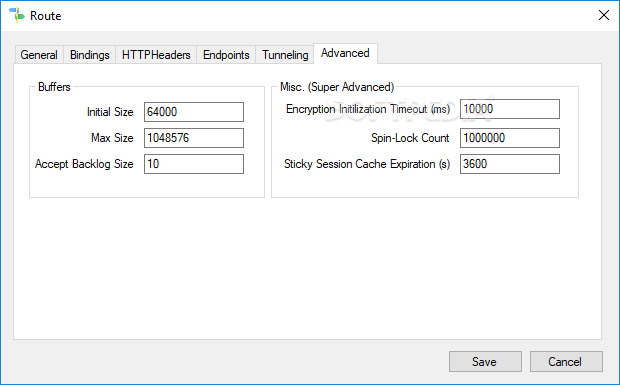Save the route settings
Viewport: 620px width, 385px height.
pos(485,362)
